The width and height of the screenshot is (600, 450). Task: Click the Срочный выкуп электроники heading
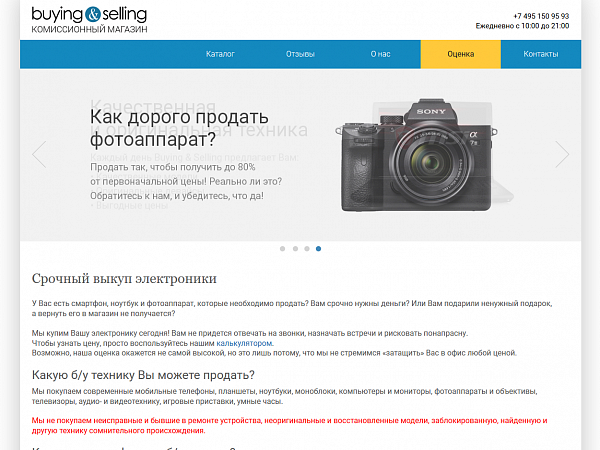(124, 279)
